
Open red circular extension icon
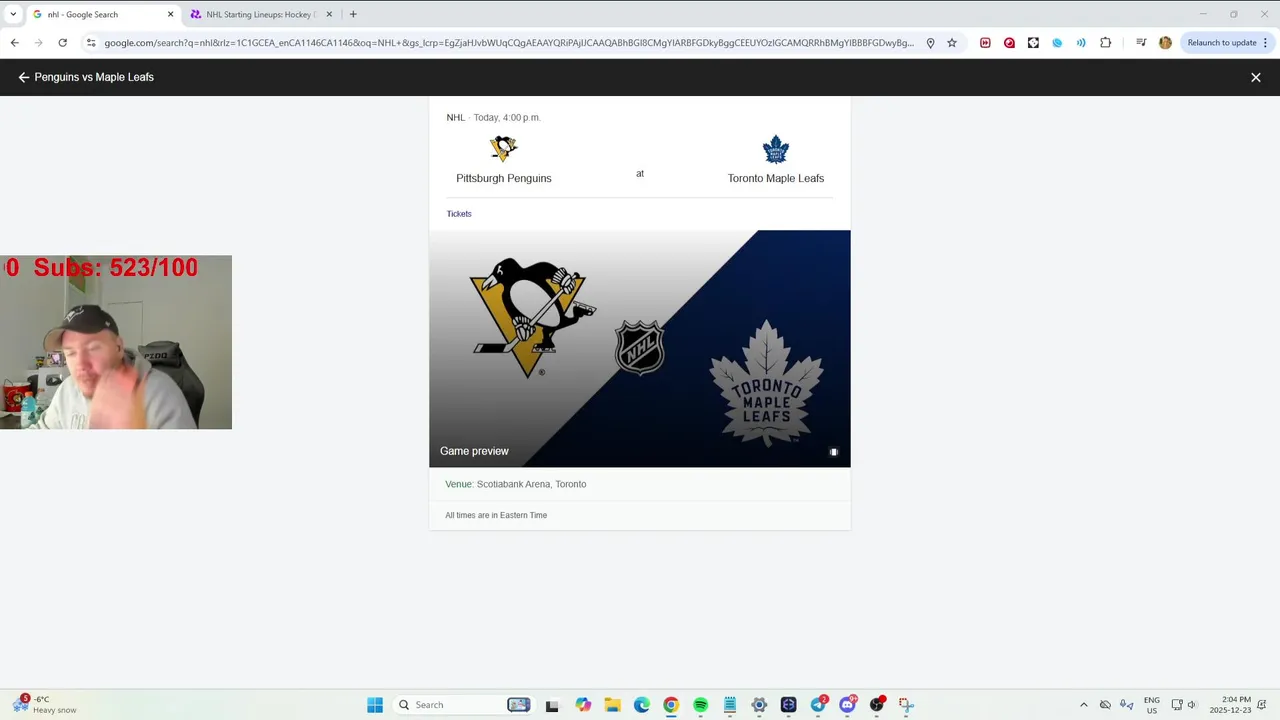pos(1009,43)
